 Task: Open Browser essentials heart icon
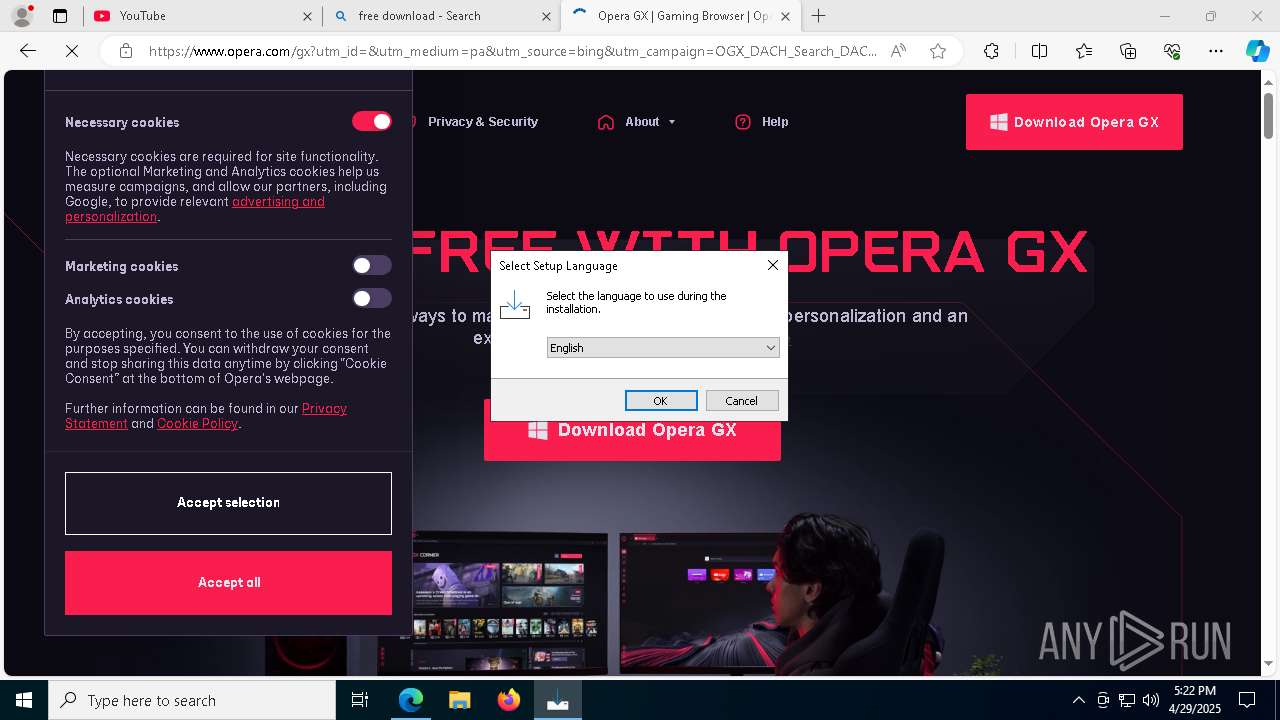[x=1172, y=51]
